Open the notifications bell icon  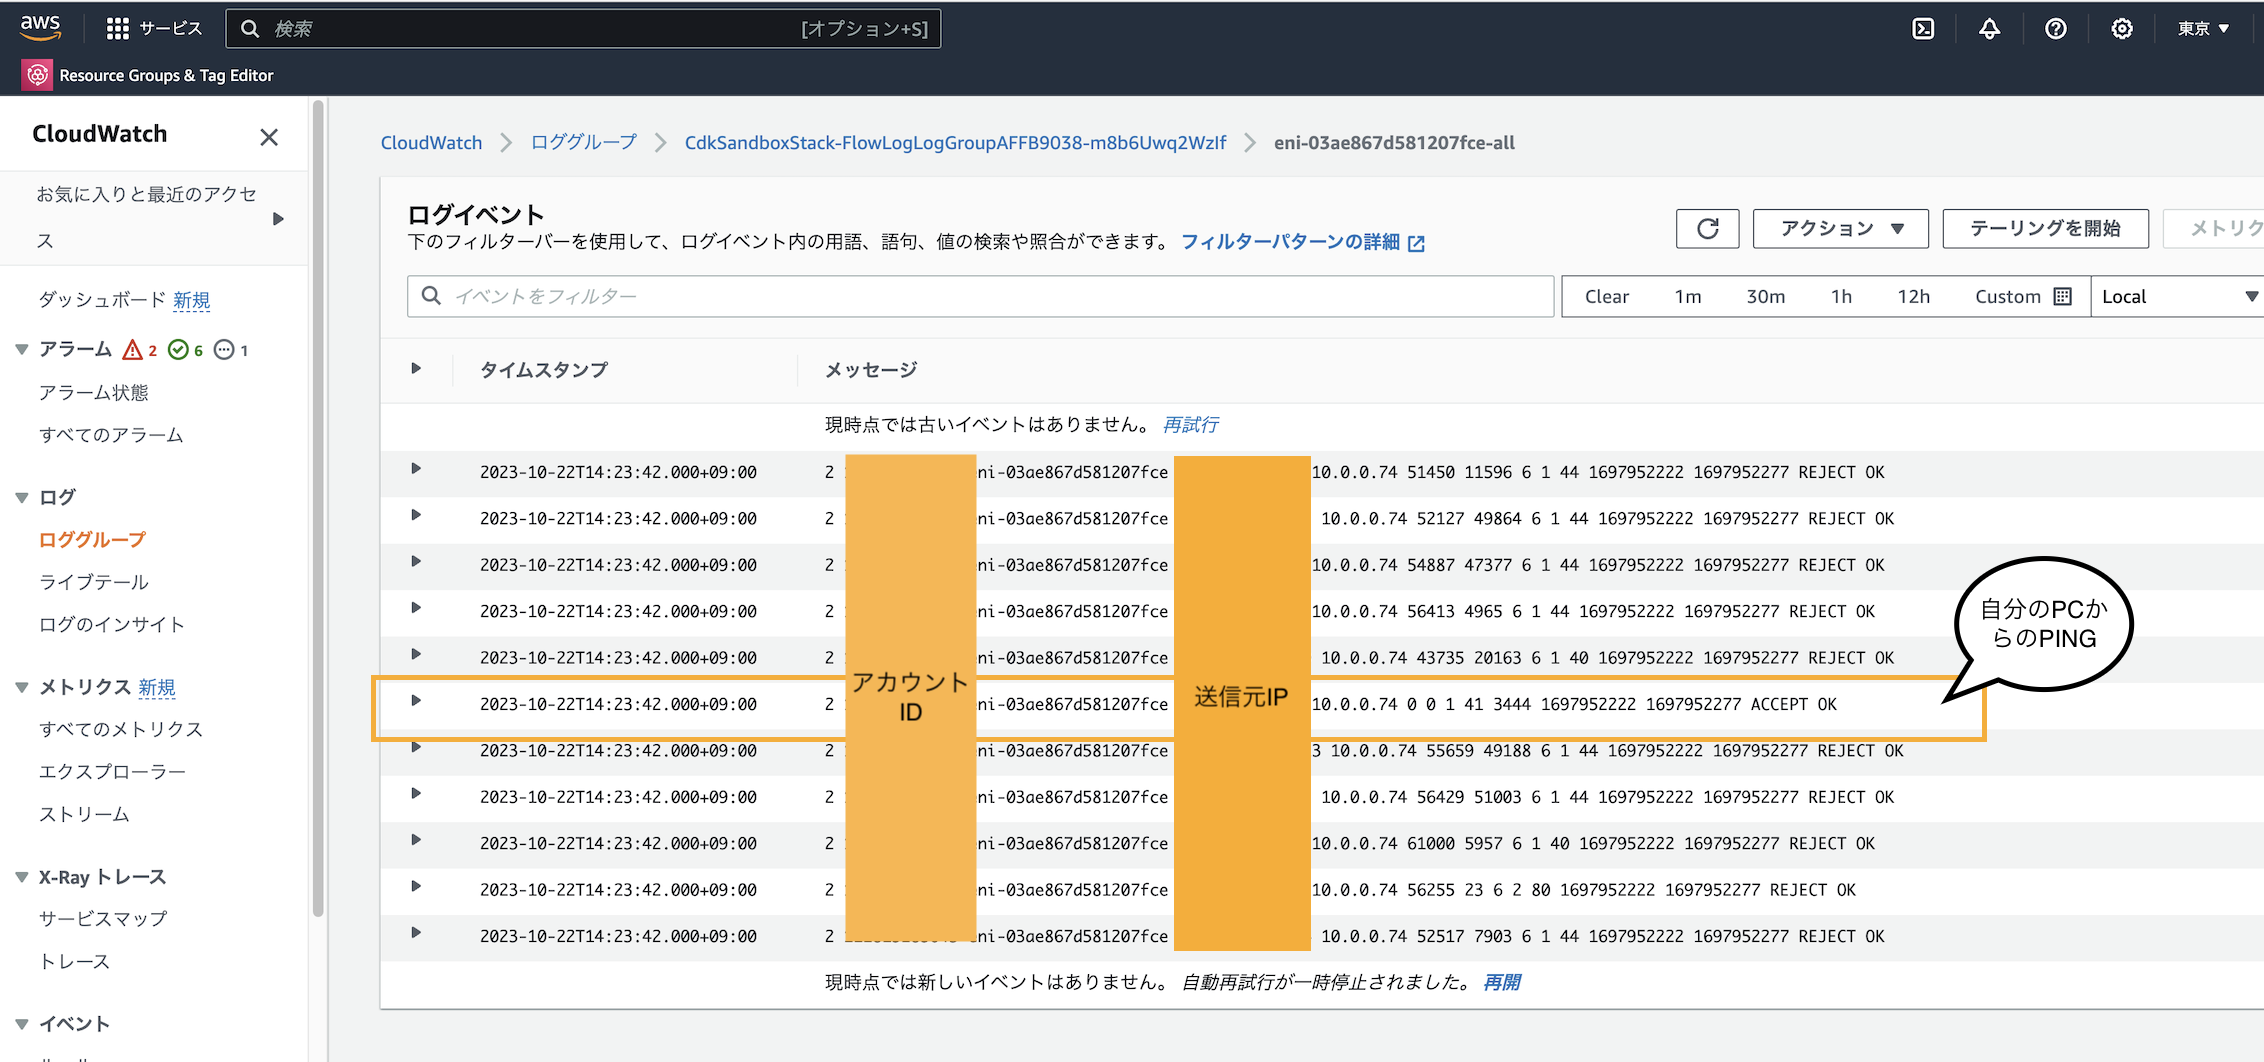(1989, 29)
